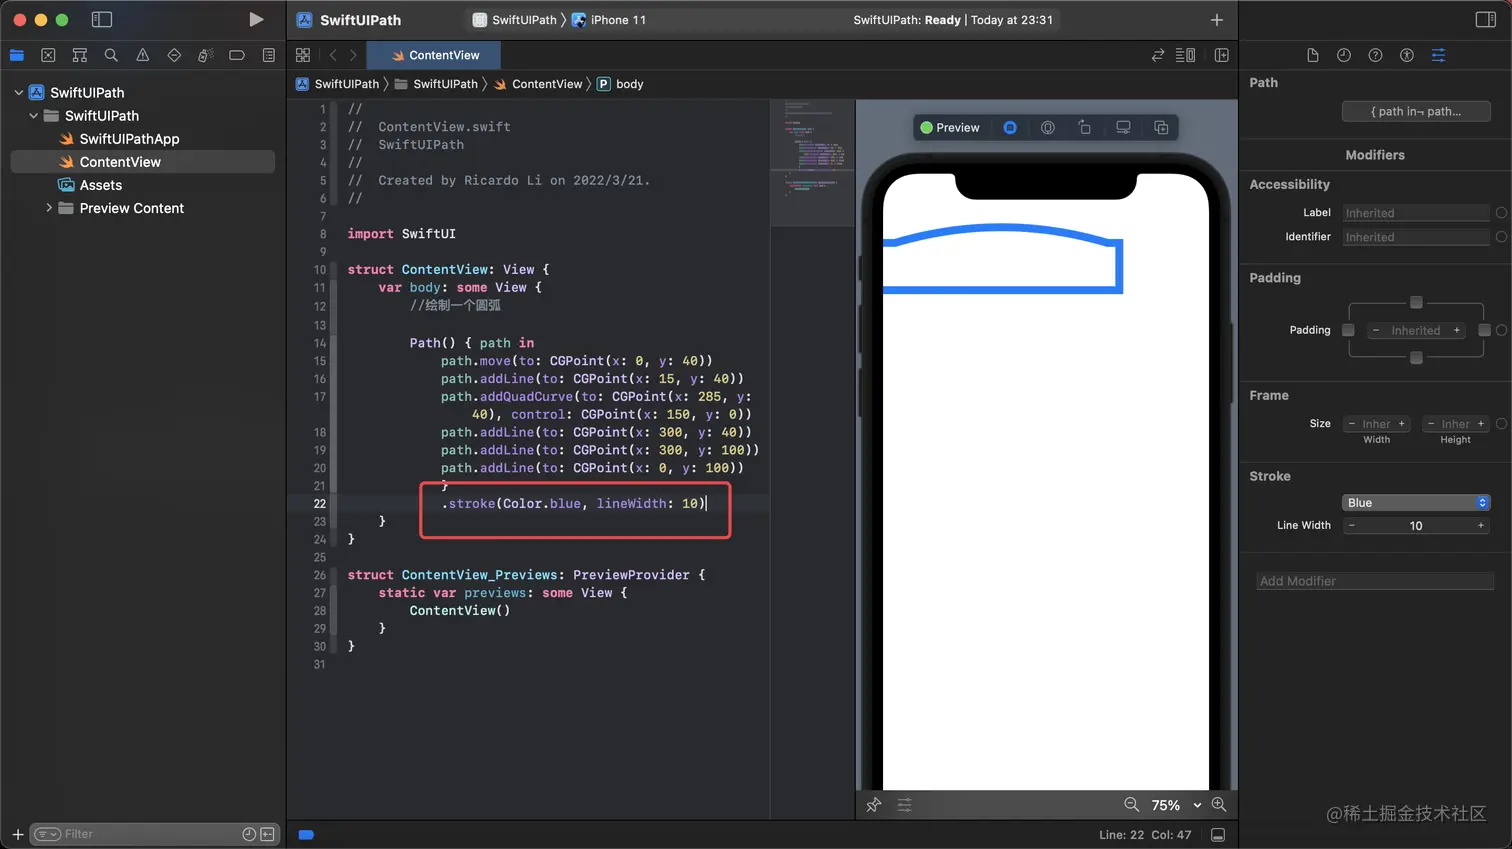Open the Test navigator diamond icon
The width and height of the screenshot is (1512, 849).
click(174, 55)
